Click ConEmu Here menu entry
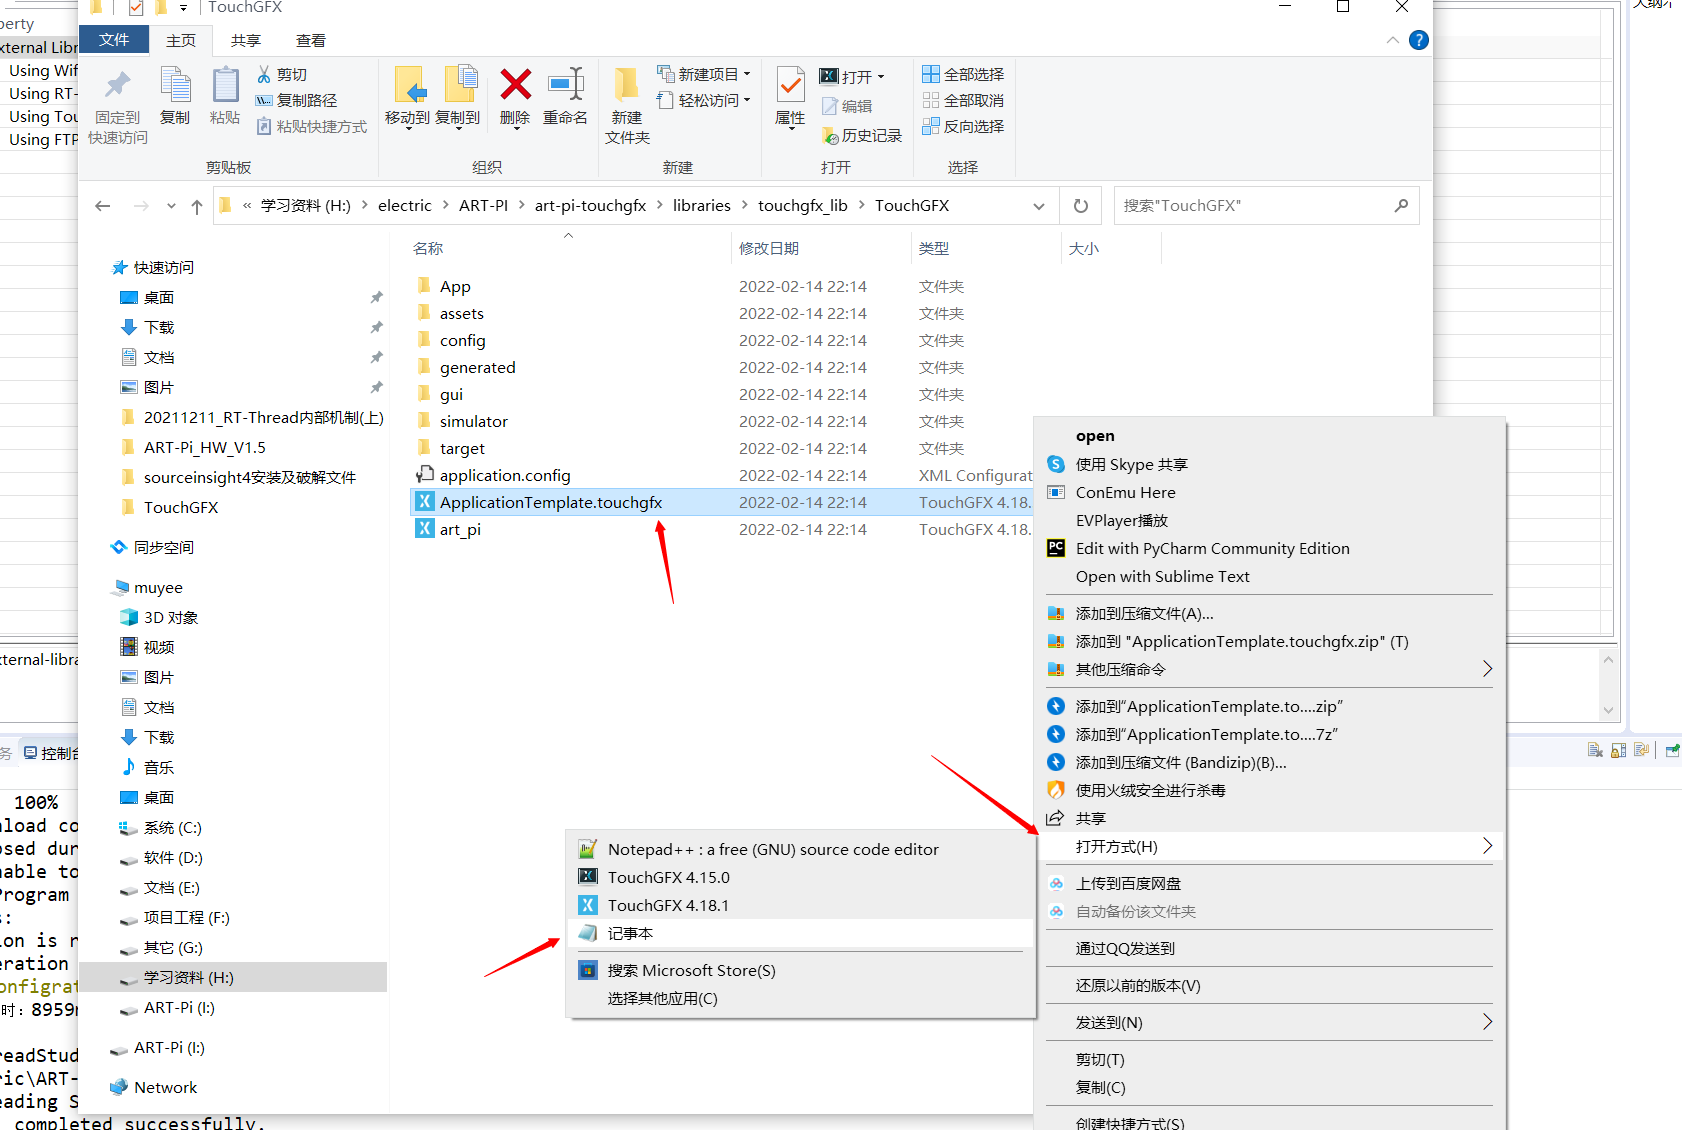 [1269, 493]
